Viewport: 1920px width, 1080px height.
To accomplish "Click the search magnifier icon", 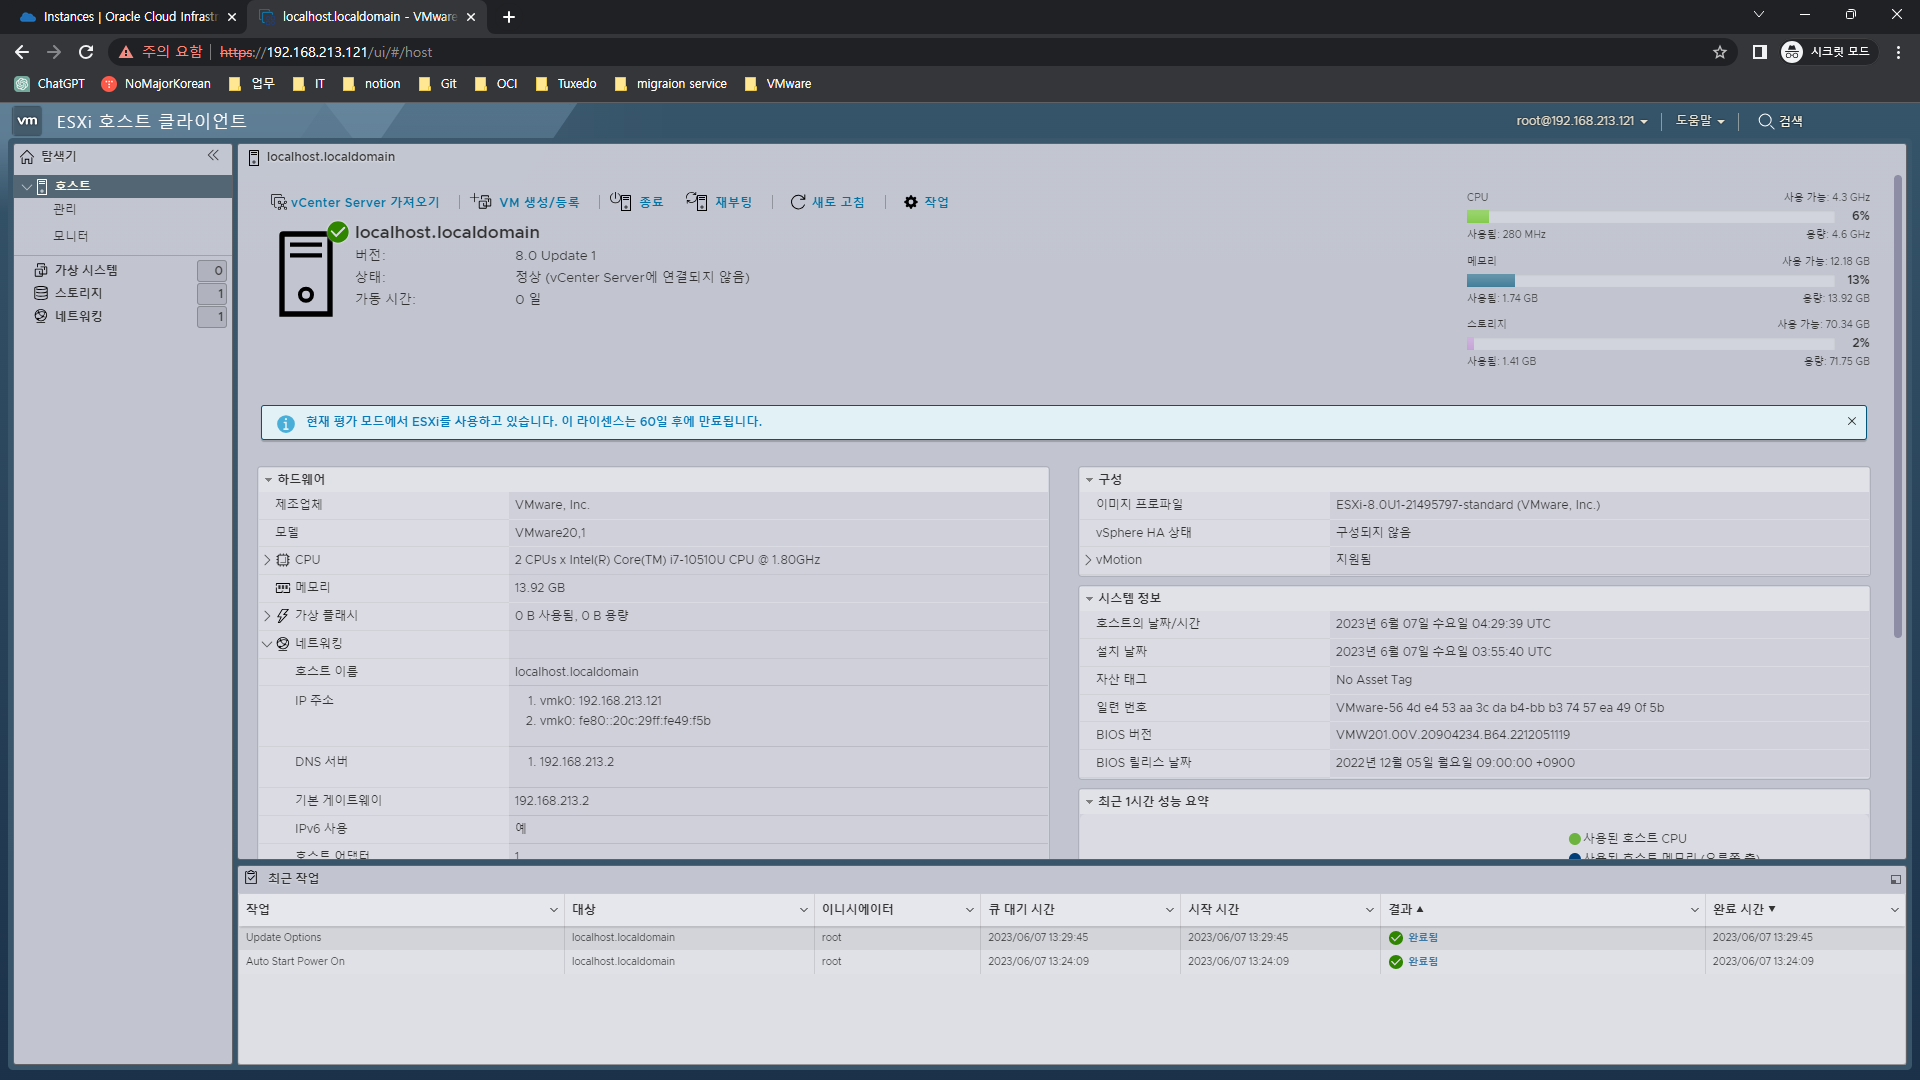I will [1766, 121].
